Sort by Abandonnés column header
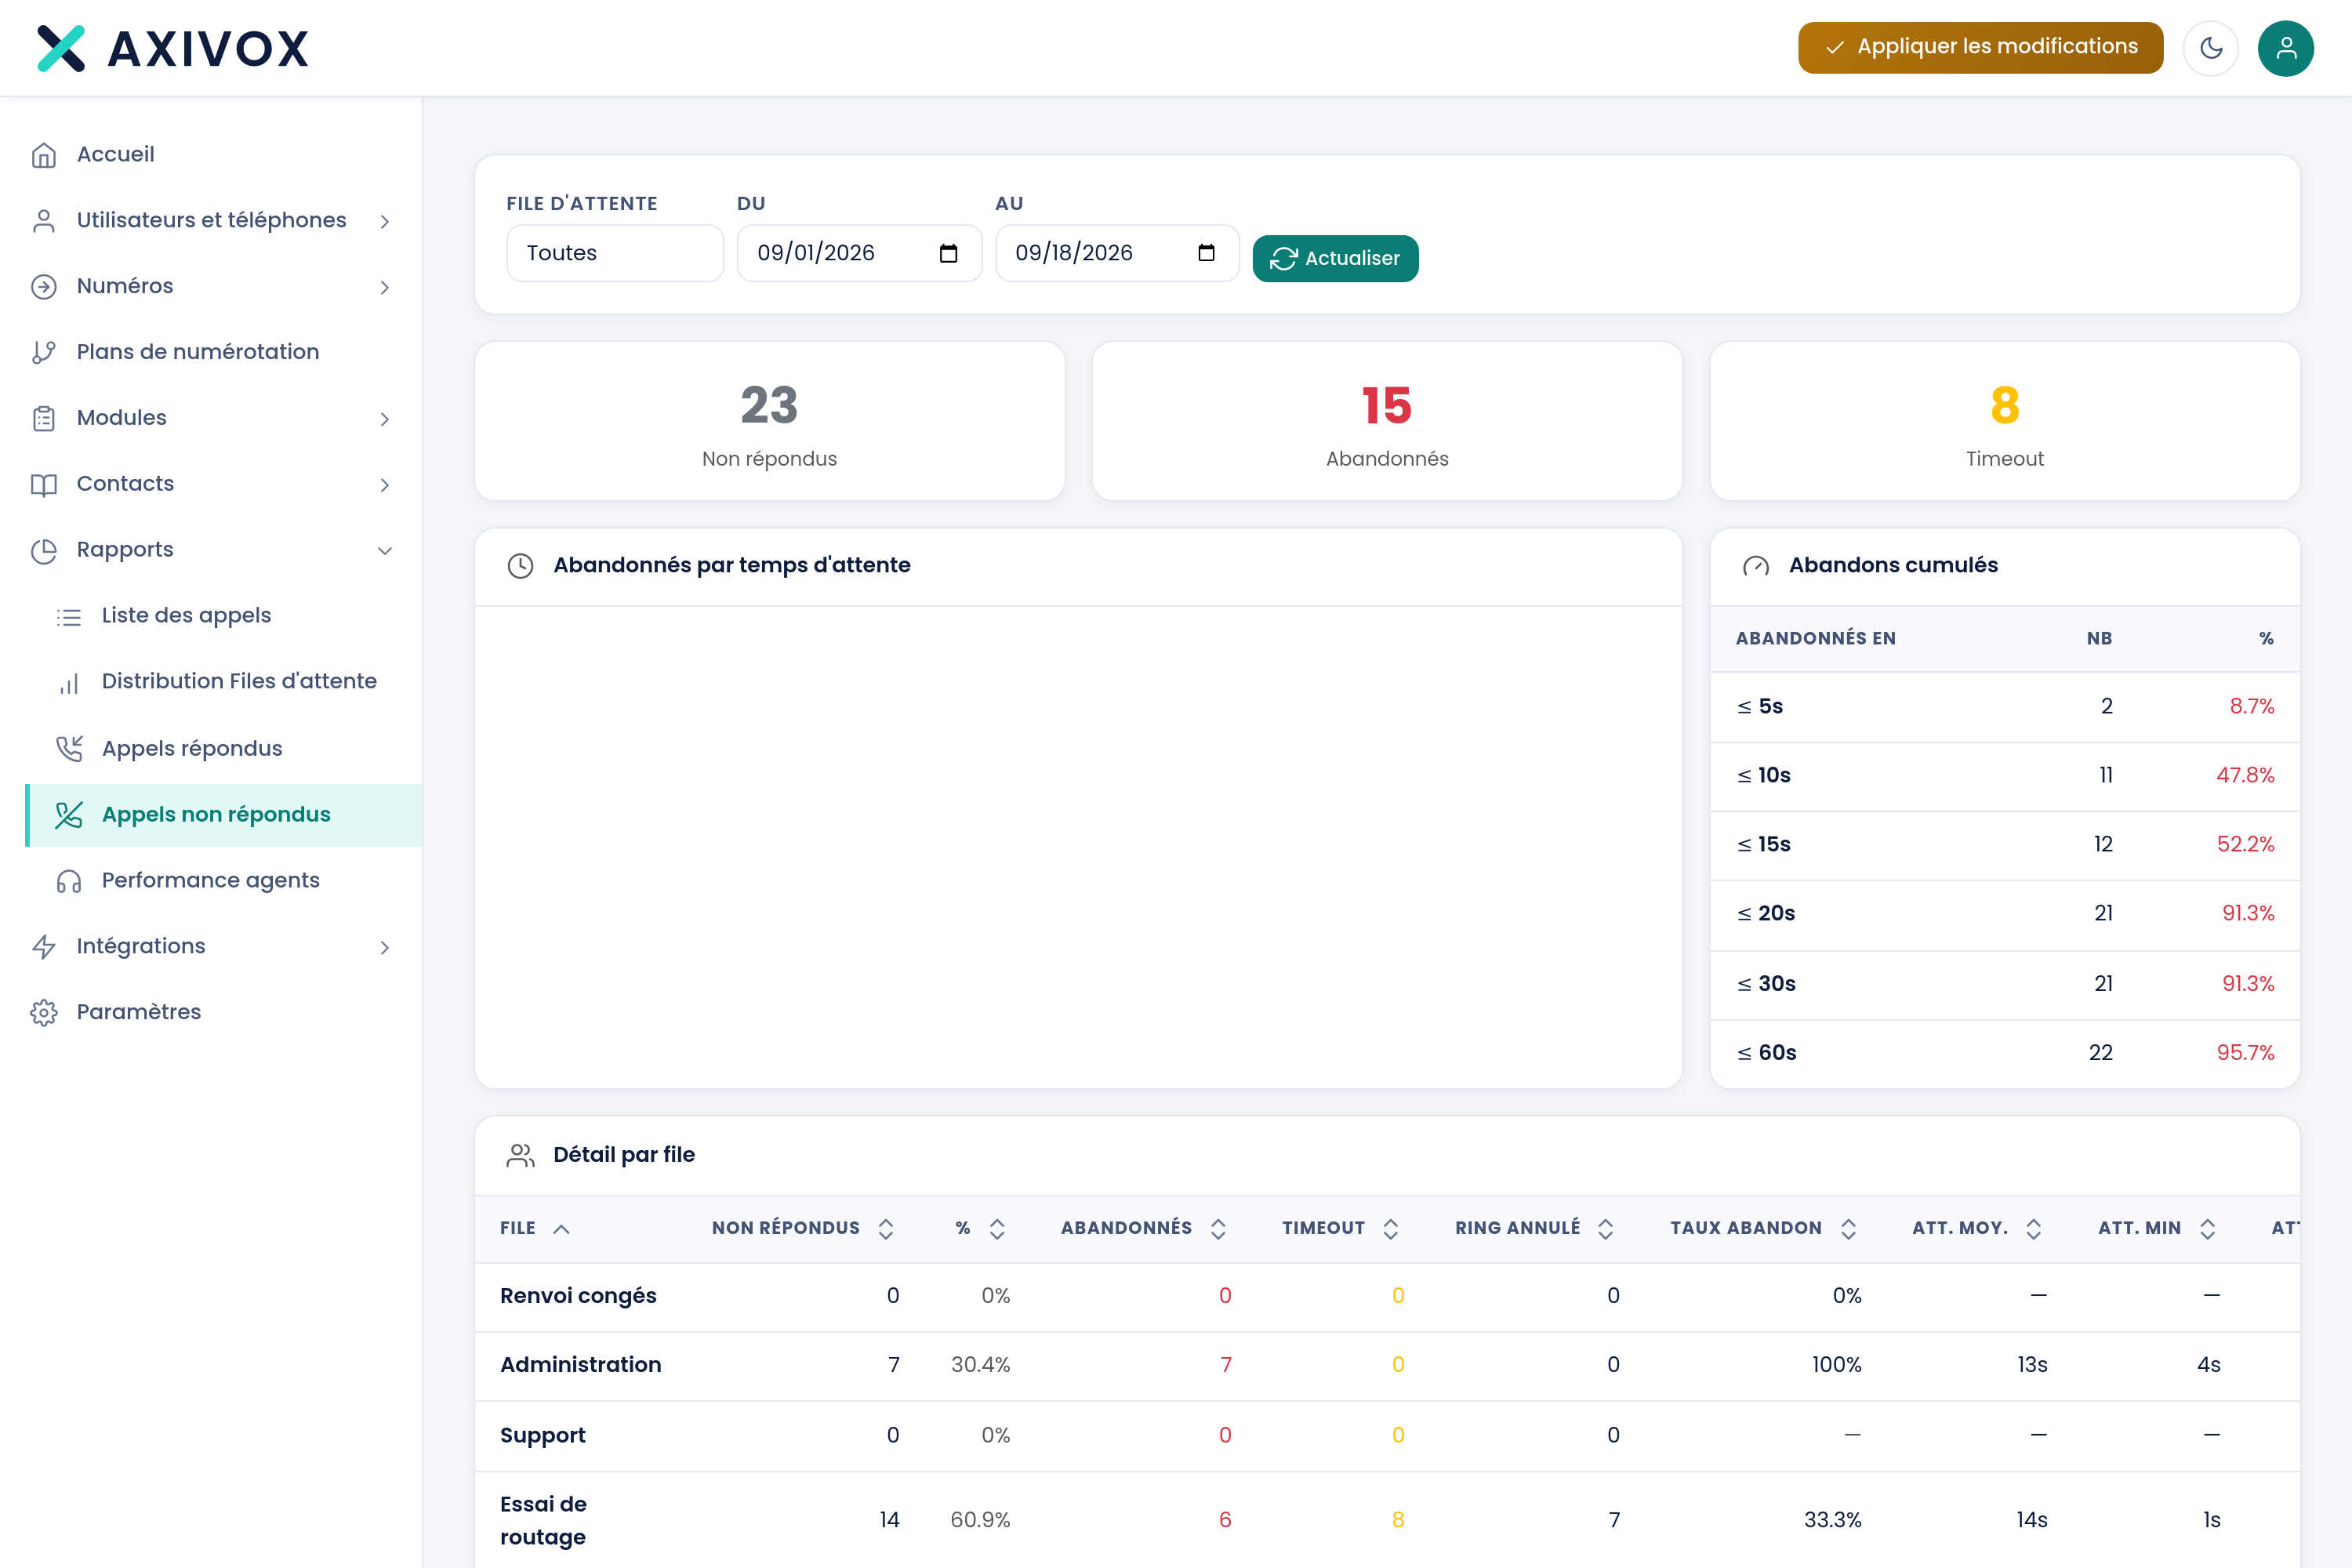Viewport: 2352px width, 1568px height. click(x=1143, y=1228)
